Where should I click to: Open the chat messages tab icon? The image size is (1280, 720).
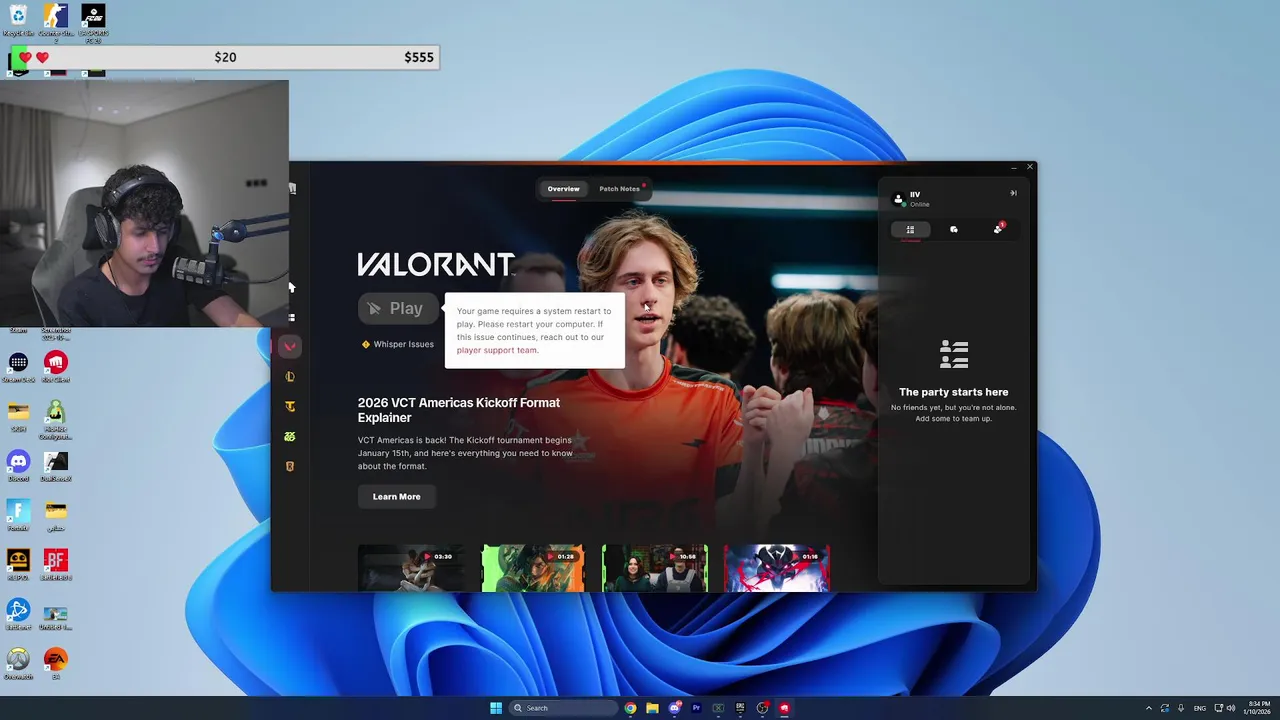click(954, 229)
